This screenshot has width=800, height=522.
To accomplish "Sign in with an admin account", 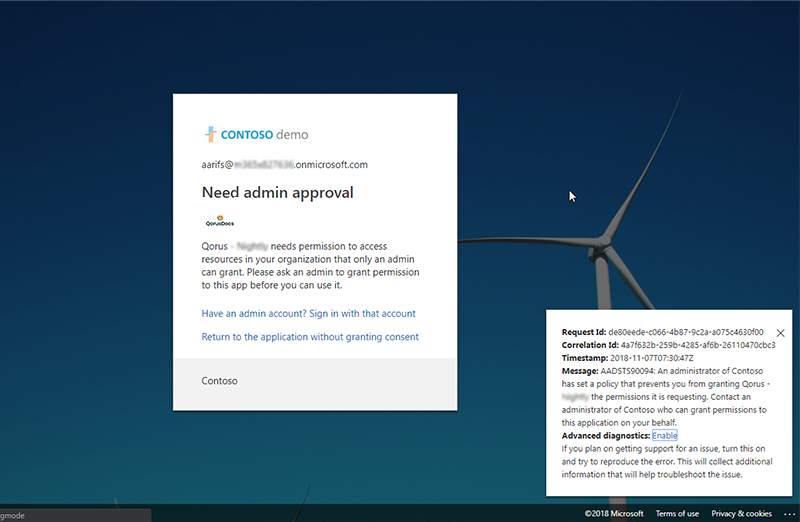I will 308,313.
